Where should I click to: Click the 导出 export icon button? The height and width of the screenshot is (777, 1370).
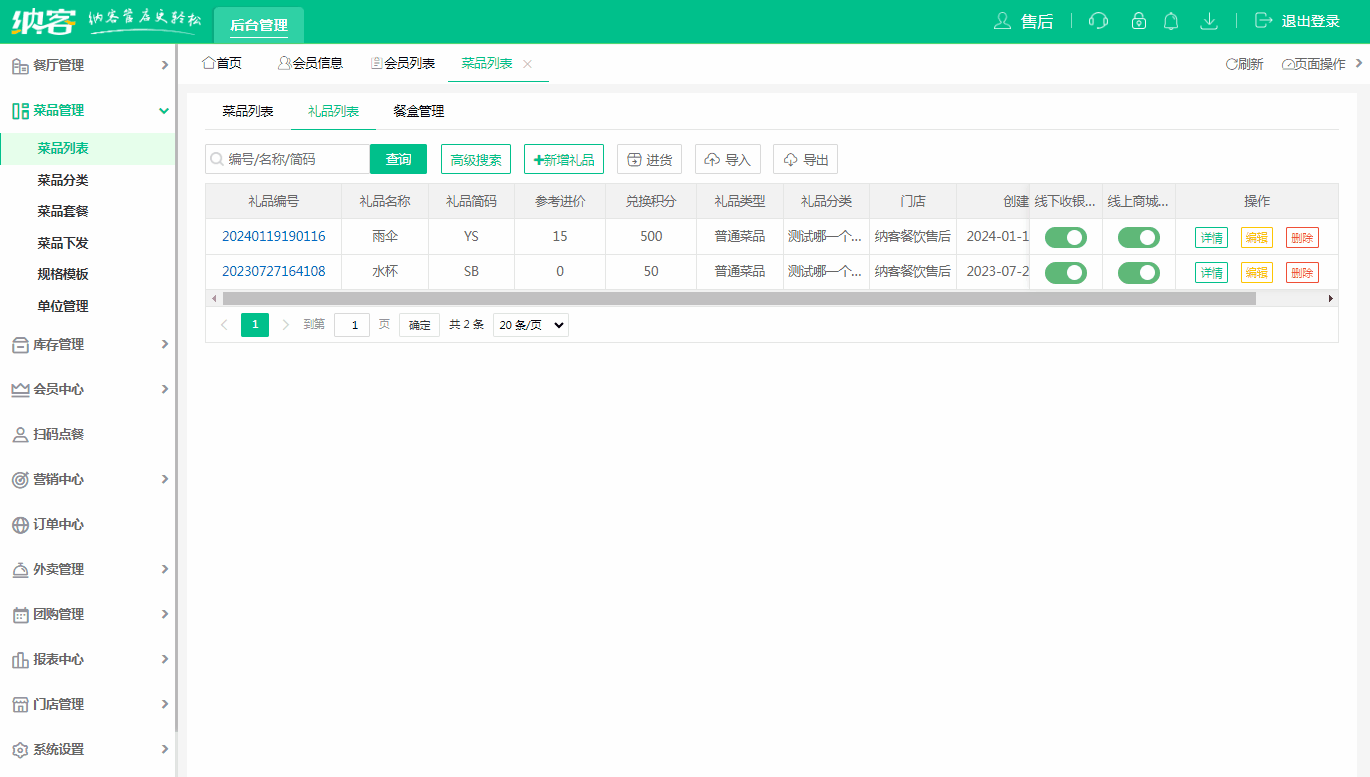805,158
